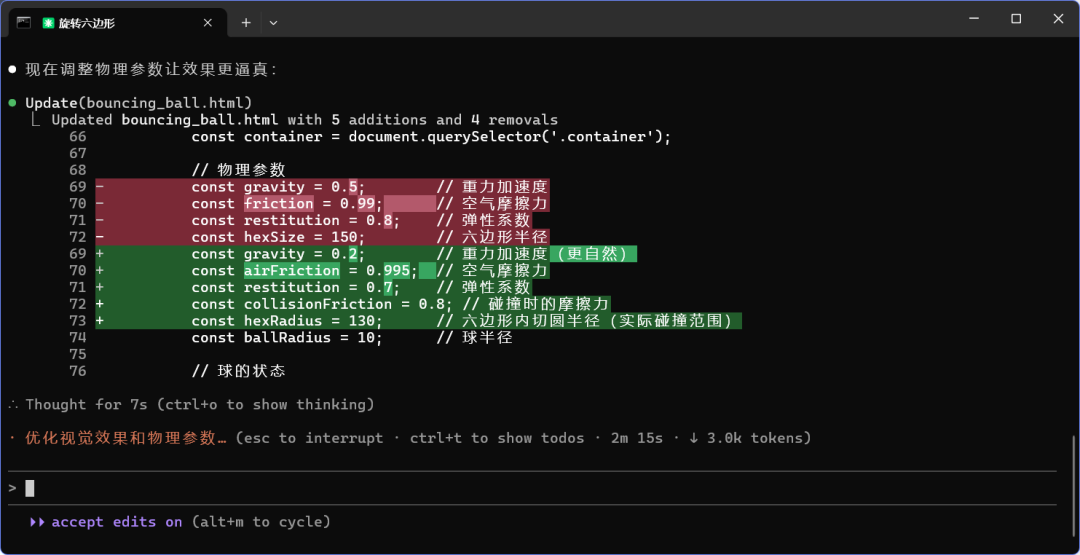This screenshot has width=1080, height=555.
Task: Expand the new tab profile dropdown chevron
Action: point(273,22)
